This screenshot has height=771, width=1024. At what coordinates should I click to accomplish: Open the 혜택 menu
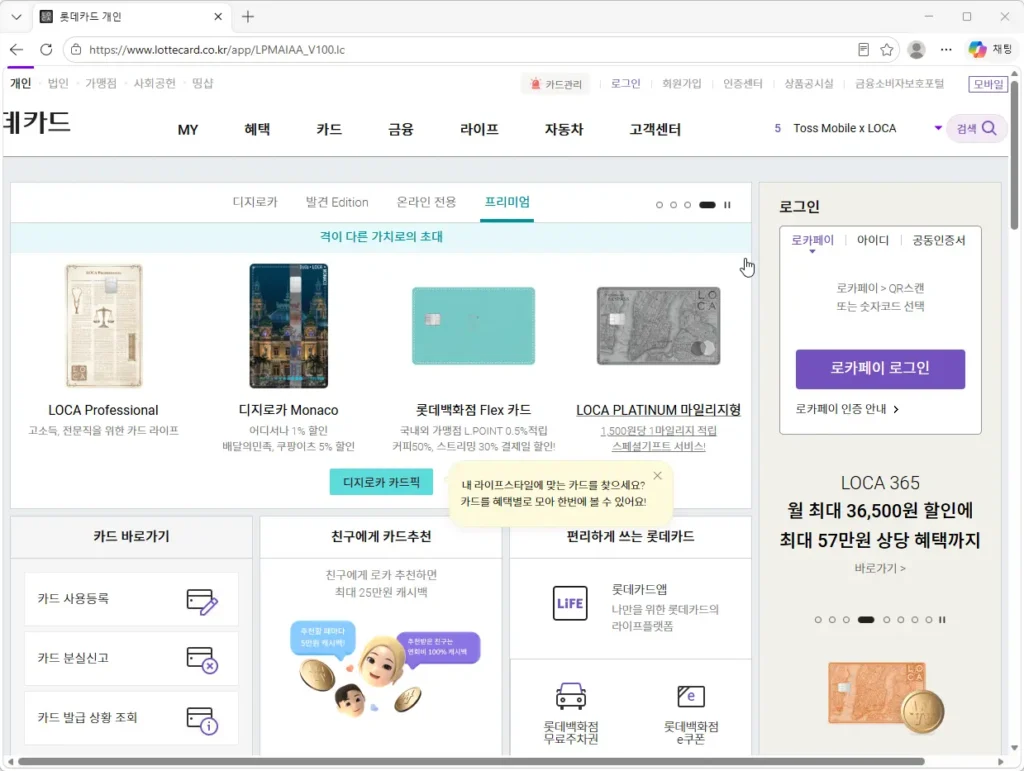pos(257,129)
